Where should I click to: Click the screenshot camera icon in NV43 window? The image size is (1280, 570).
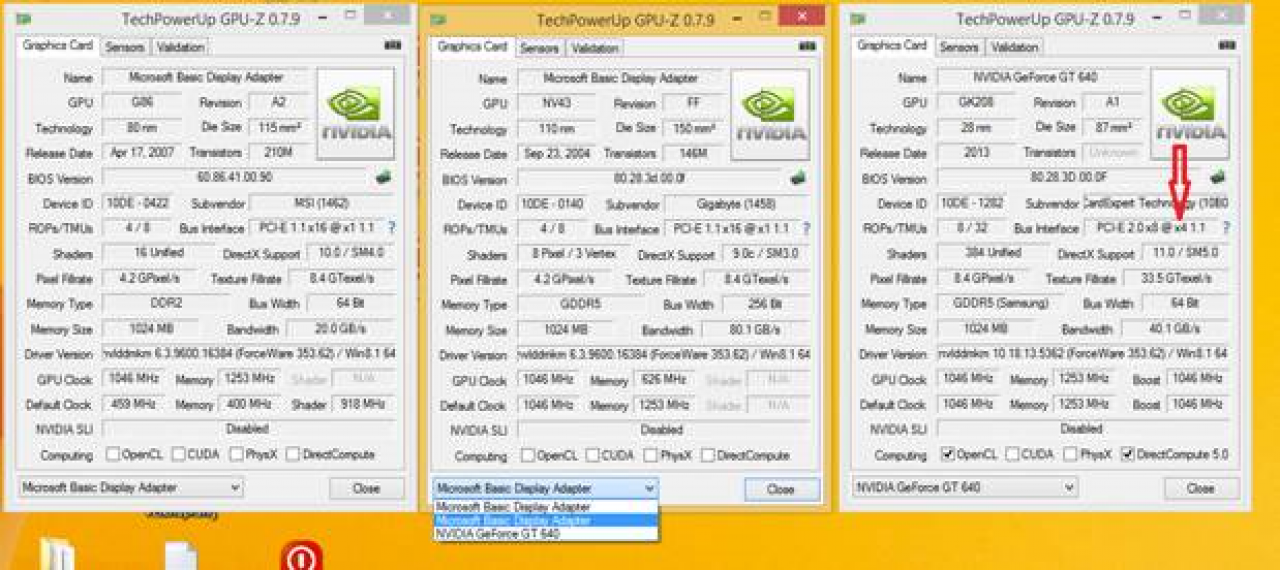tap(806, 47)
